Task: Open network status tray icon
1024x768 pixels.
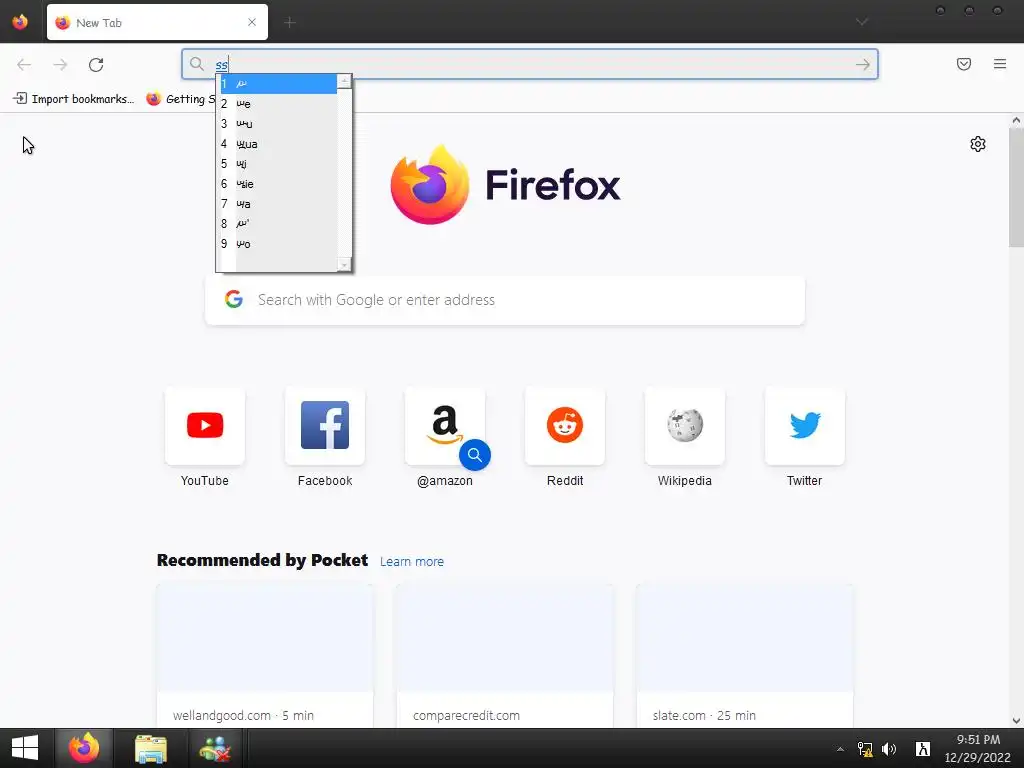Action: [865, 749]
